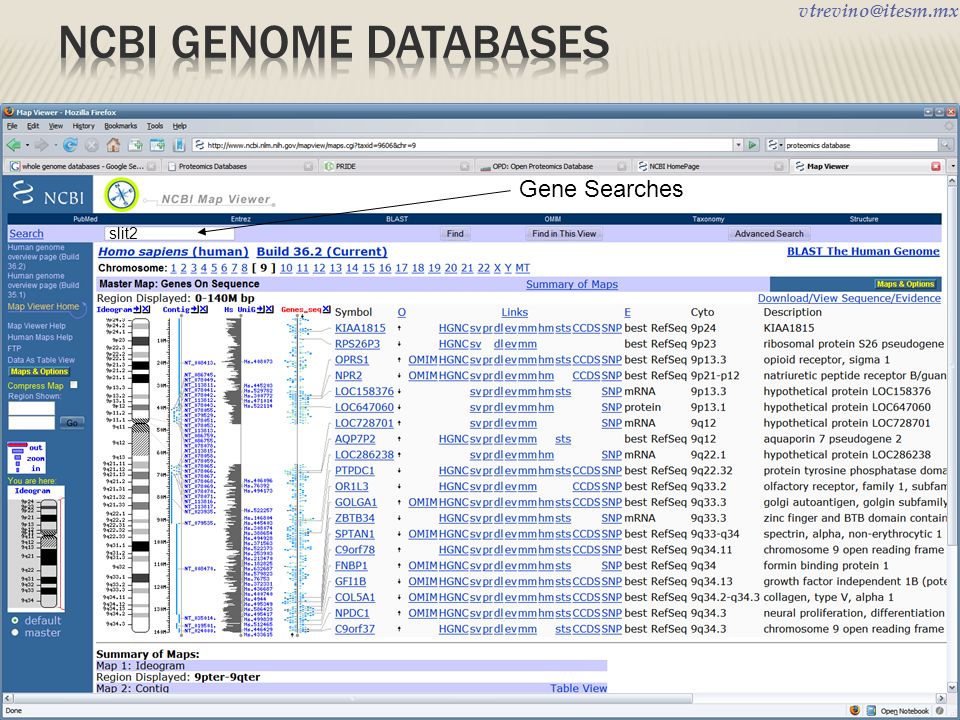Screen dimensions: 960x720
Task: Remove the Contig map with X
Action: click(204, 309)
